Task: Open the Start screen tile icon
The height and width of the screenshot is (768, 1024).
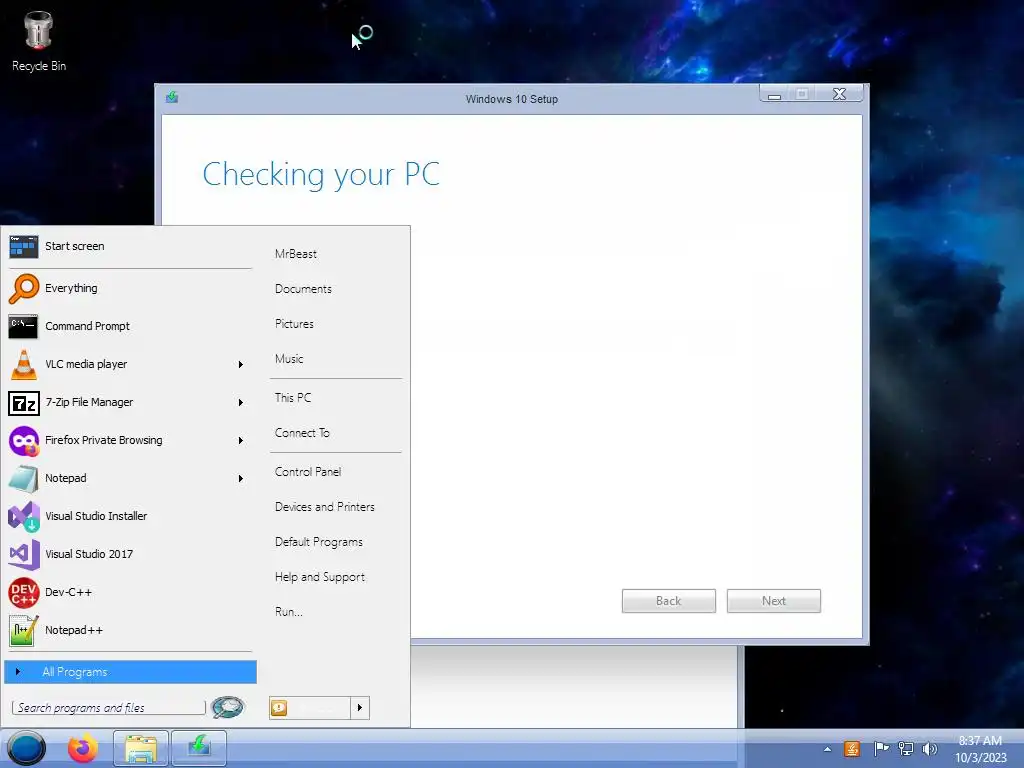Action: pos(24,247)
